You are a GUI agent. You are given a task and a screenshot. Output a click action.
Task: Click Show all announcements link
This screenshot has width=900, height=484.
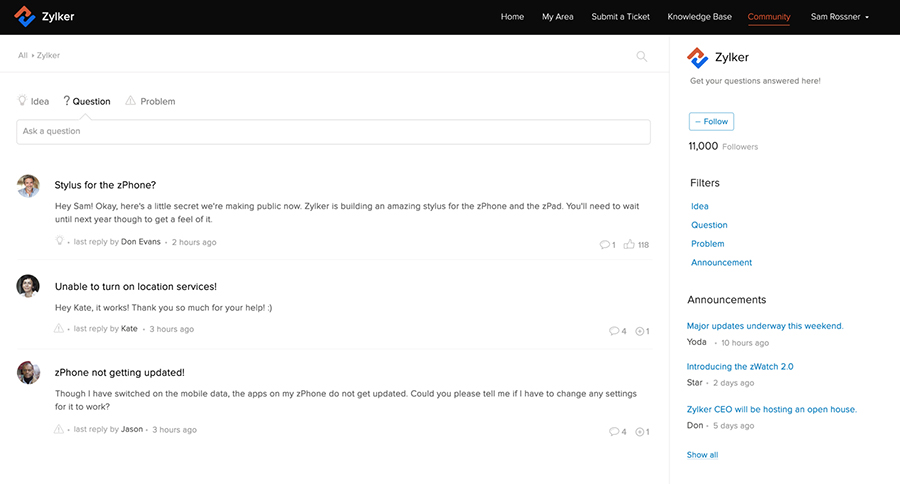point(702,455)
